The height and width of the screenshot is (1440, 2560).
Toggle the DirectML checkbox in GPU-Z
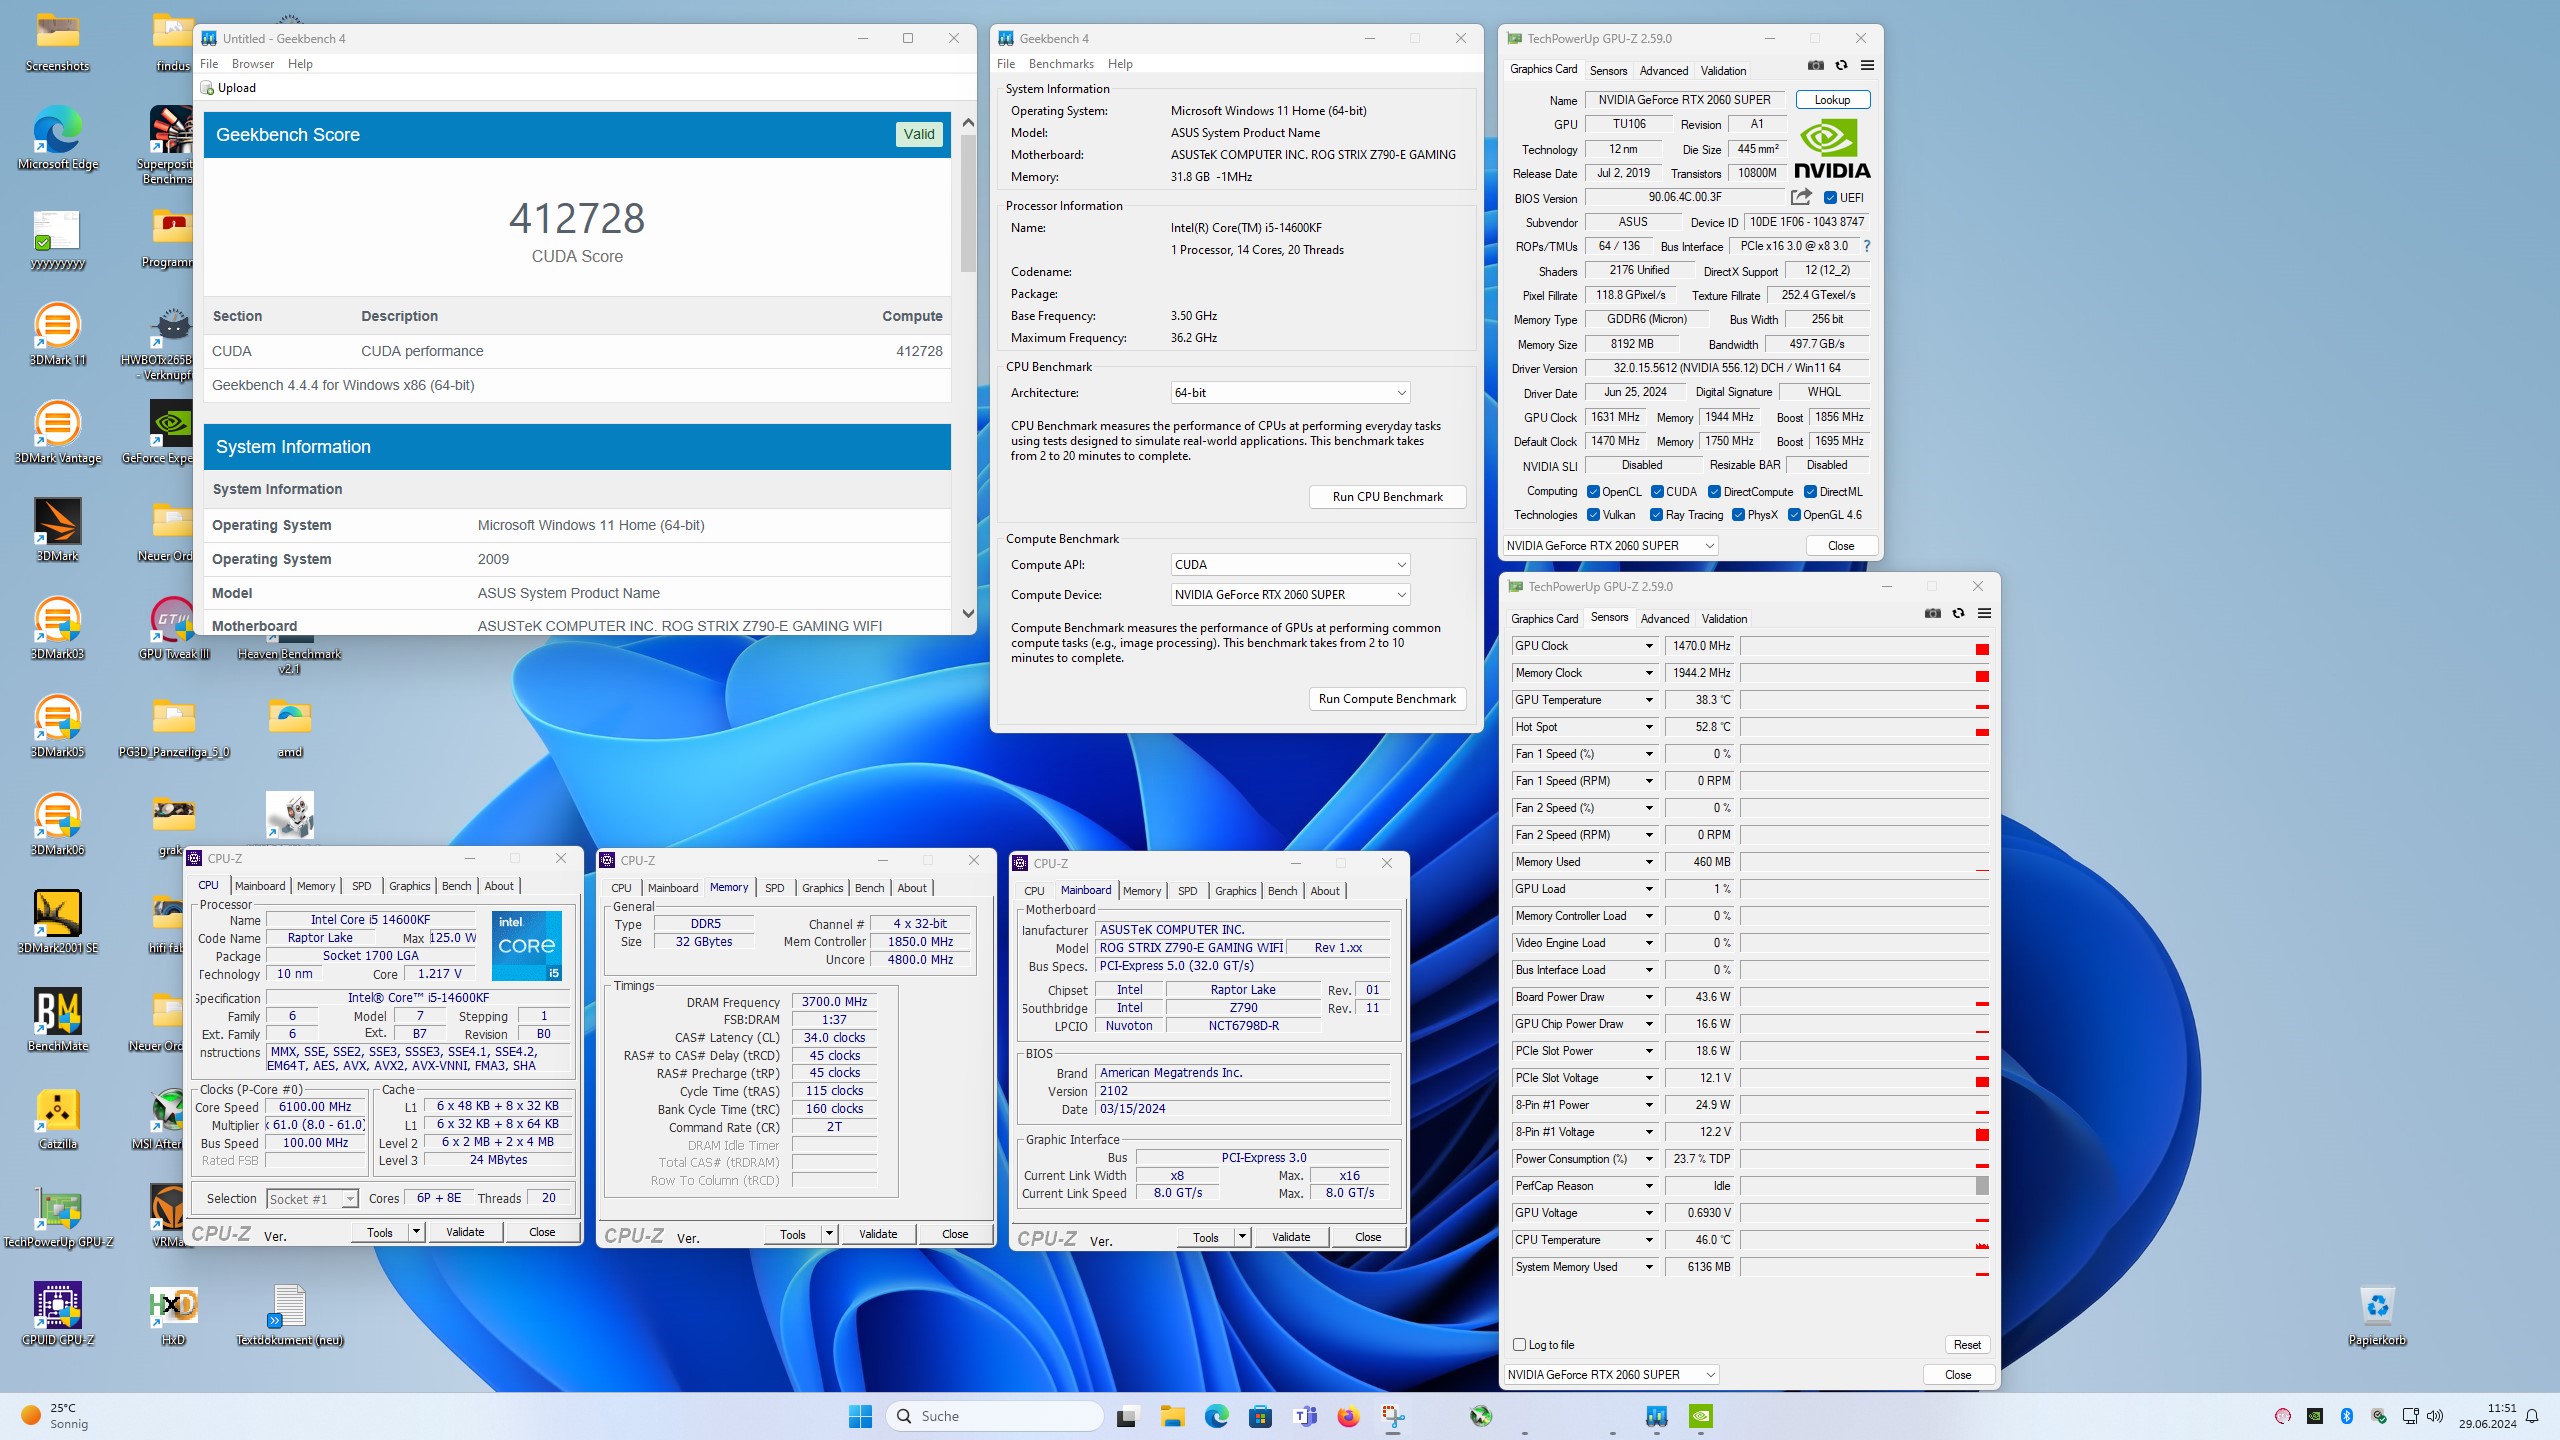pos(1810,492)
